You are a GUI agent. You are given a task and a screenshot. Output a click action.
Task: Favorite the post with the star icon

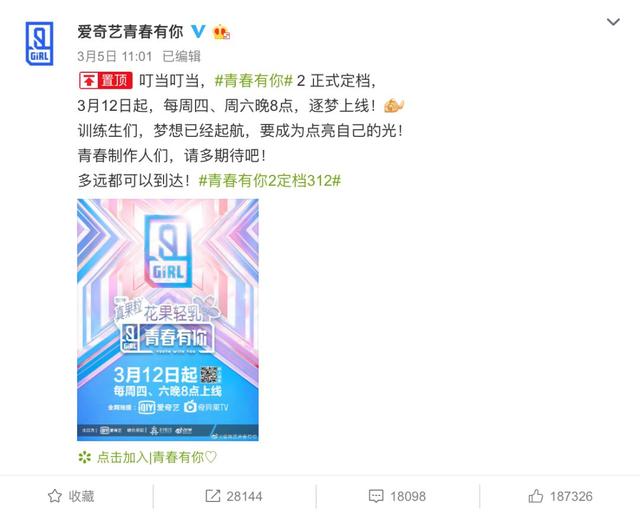pyautogui.click(x=55, y=496)
